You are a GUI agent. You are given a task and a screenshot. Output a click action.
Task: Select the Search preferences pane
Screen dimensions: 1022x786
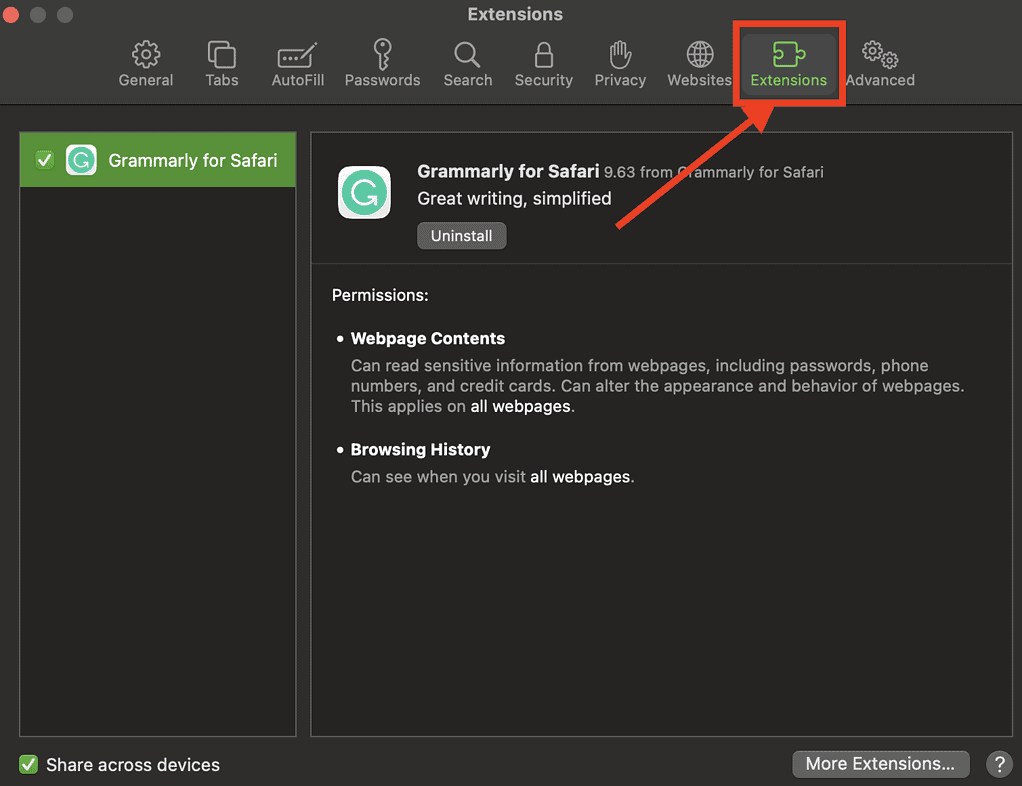[468, 64]
